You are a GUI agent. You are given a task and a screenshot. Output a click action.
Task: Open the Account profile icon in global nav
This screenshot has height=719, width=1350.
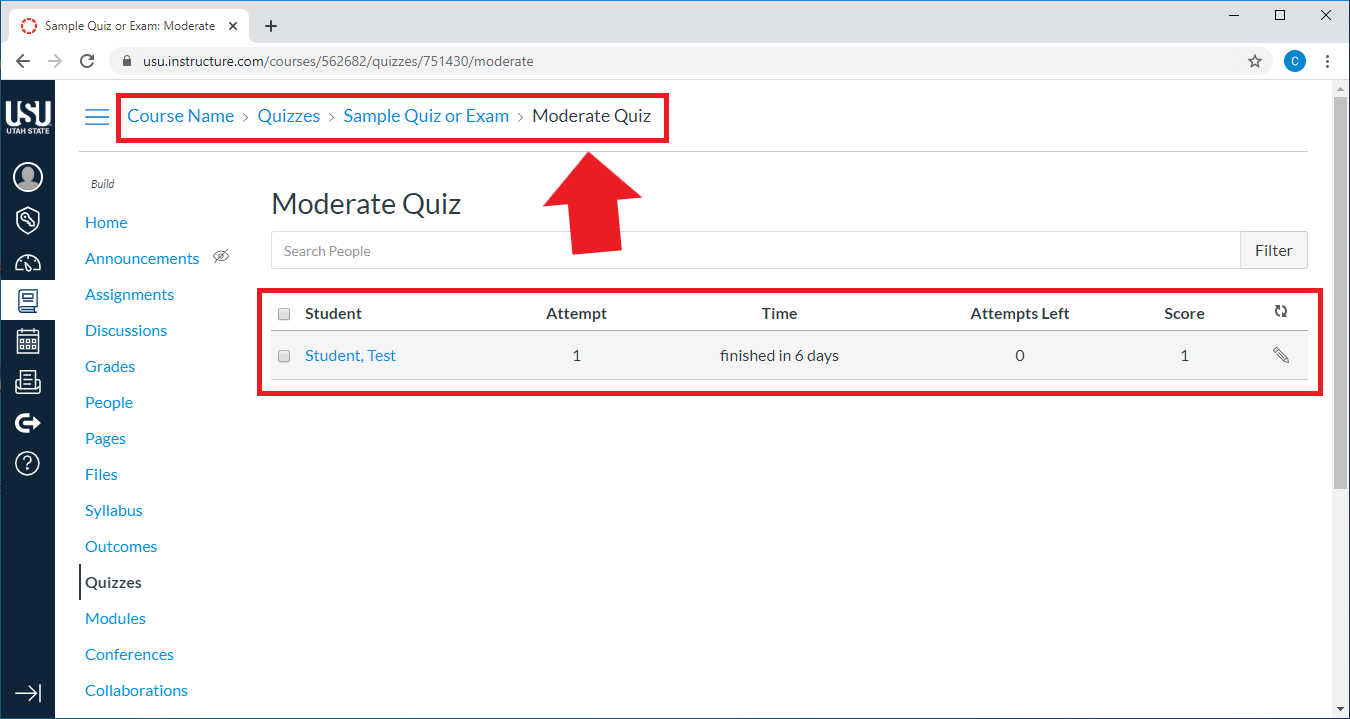pyautogui.click(x=28, y=177)
